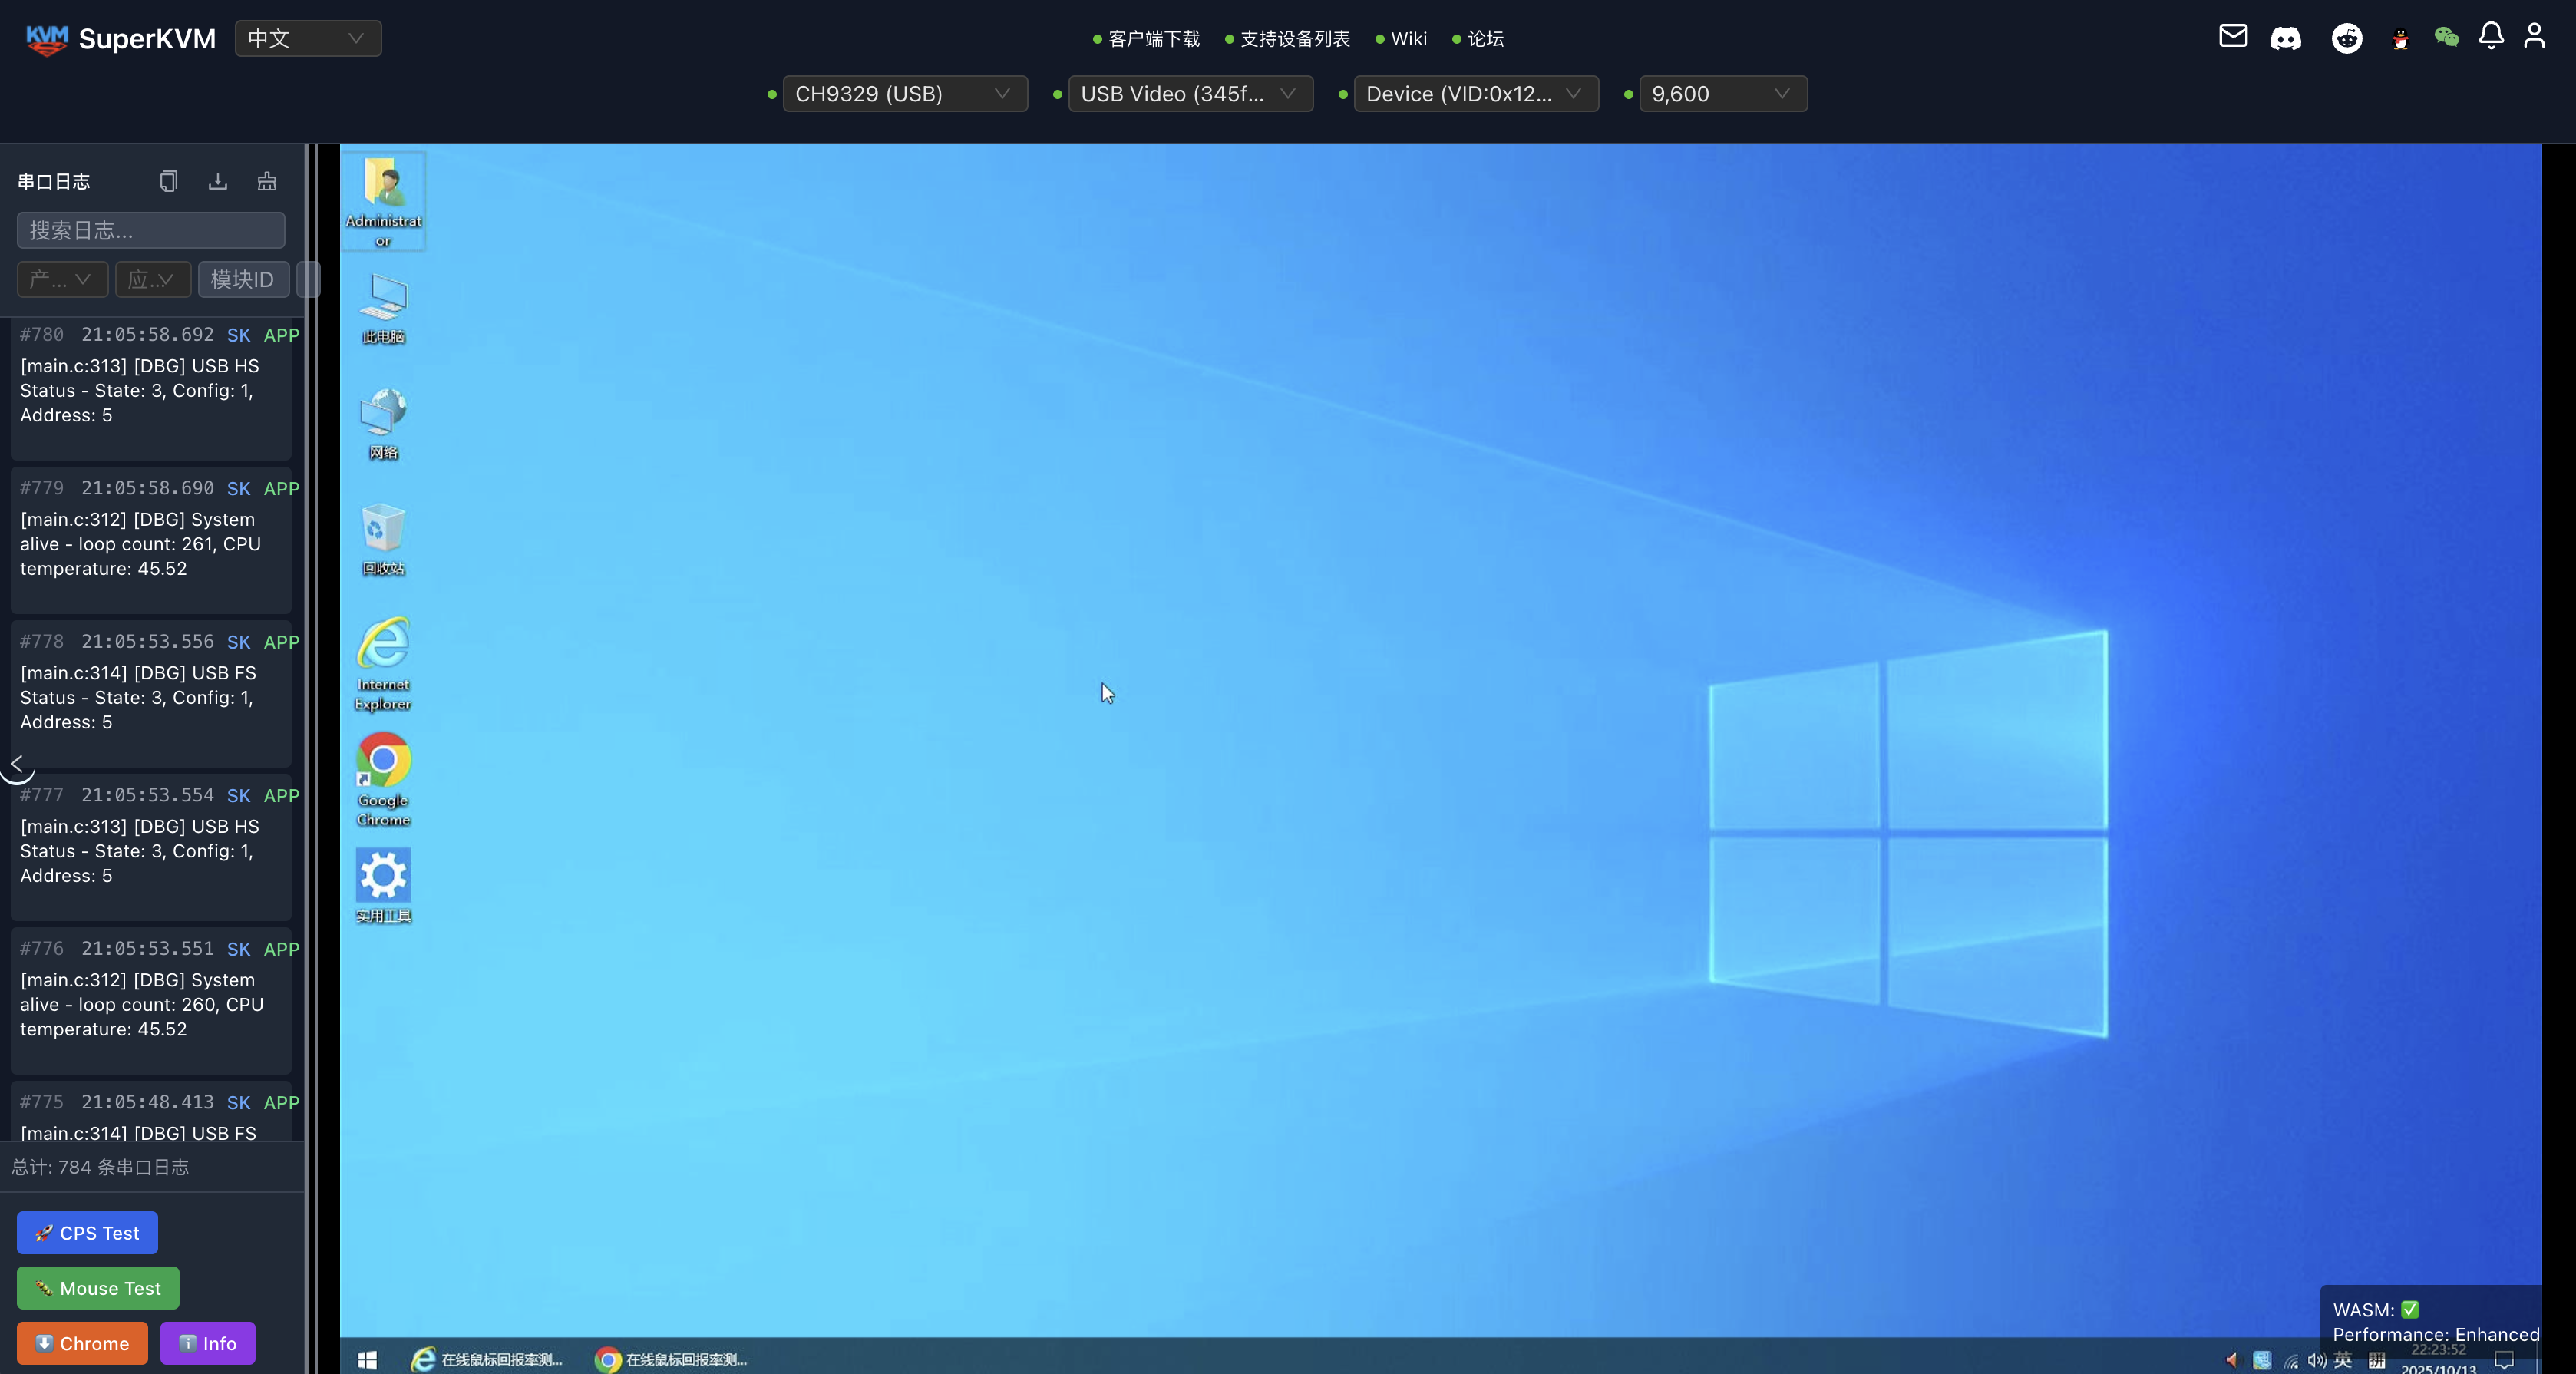Click the 搜索日志 search field
Image resolution: width=2576 pixels, height=1374 pixels.
[151, 230]
